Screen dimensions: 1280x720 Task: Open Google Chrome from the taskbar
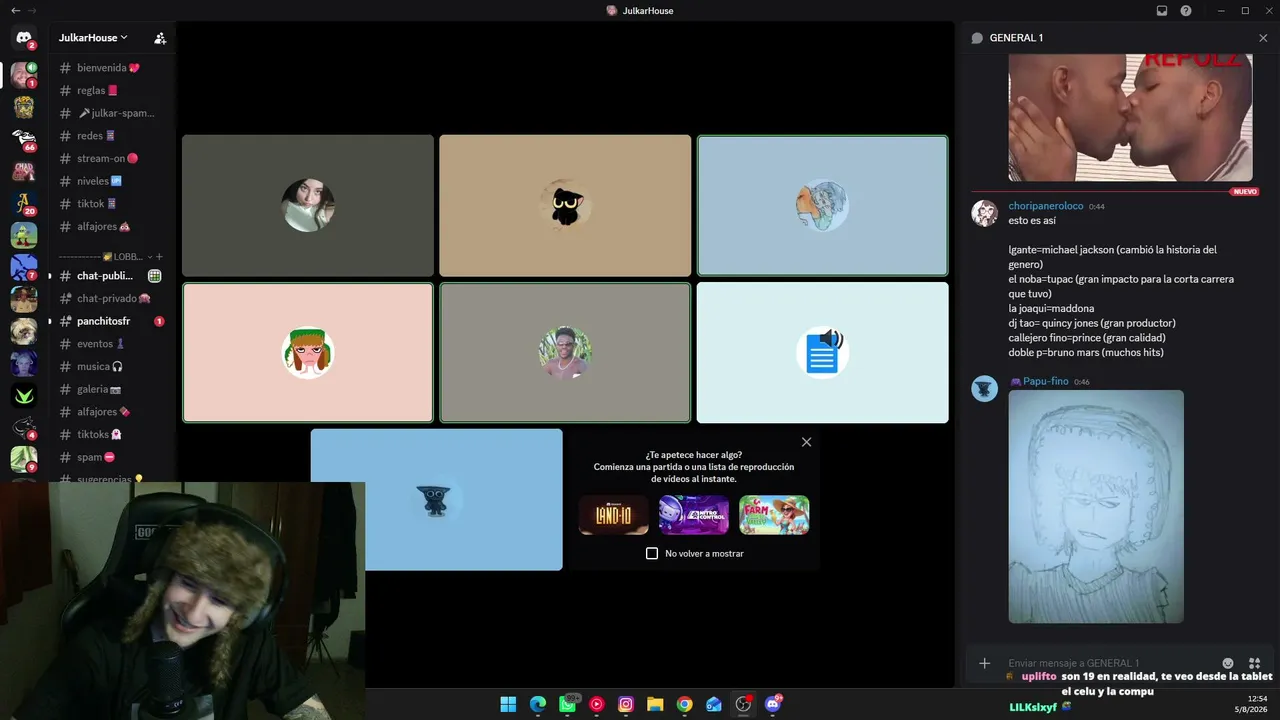(x=684, y=704)
